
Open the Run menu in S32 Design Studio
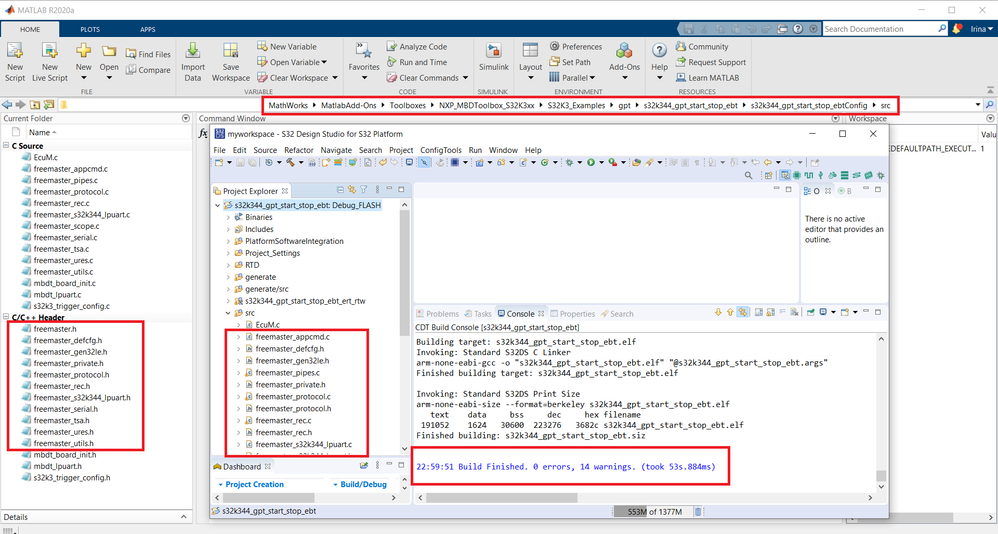coord(475,150)
